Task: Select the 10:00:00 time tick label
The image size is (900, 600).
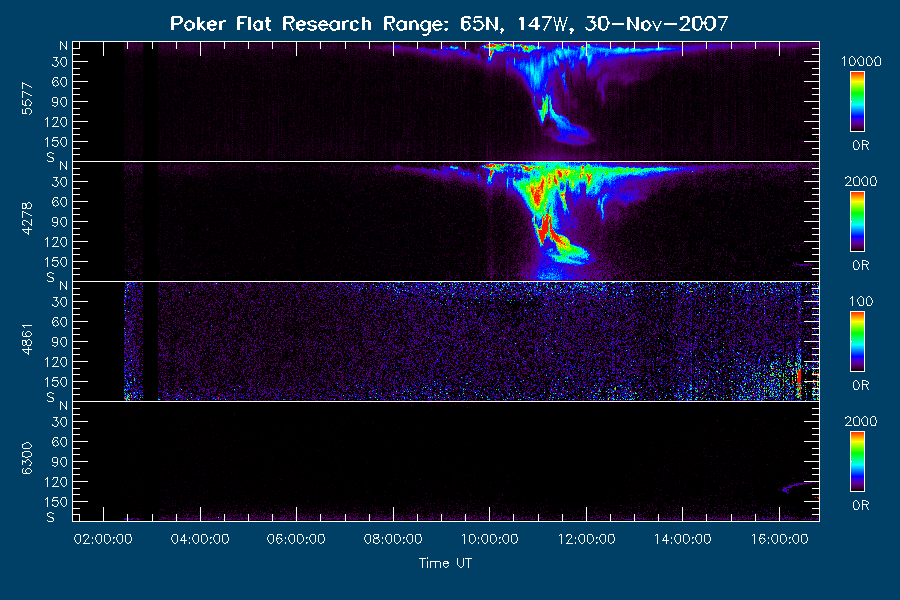Action: point(490,539)
